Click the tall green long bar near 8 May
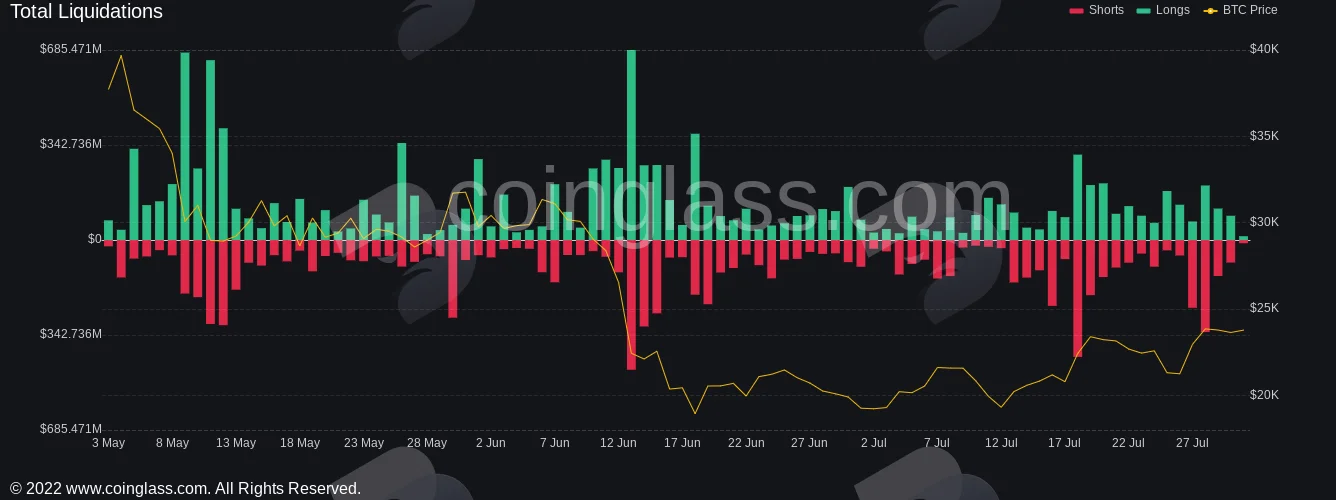This screenshot has width=1336, height=500. [185, 146]
